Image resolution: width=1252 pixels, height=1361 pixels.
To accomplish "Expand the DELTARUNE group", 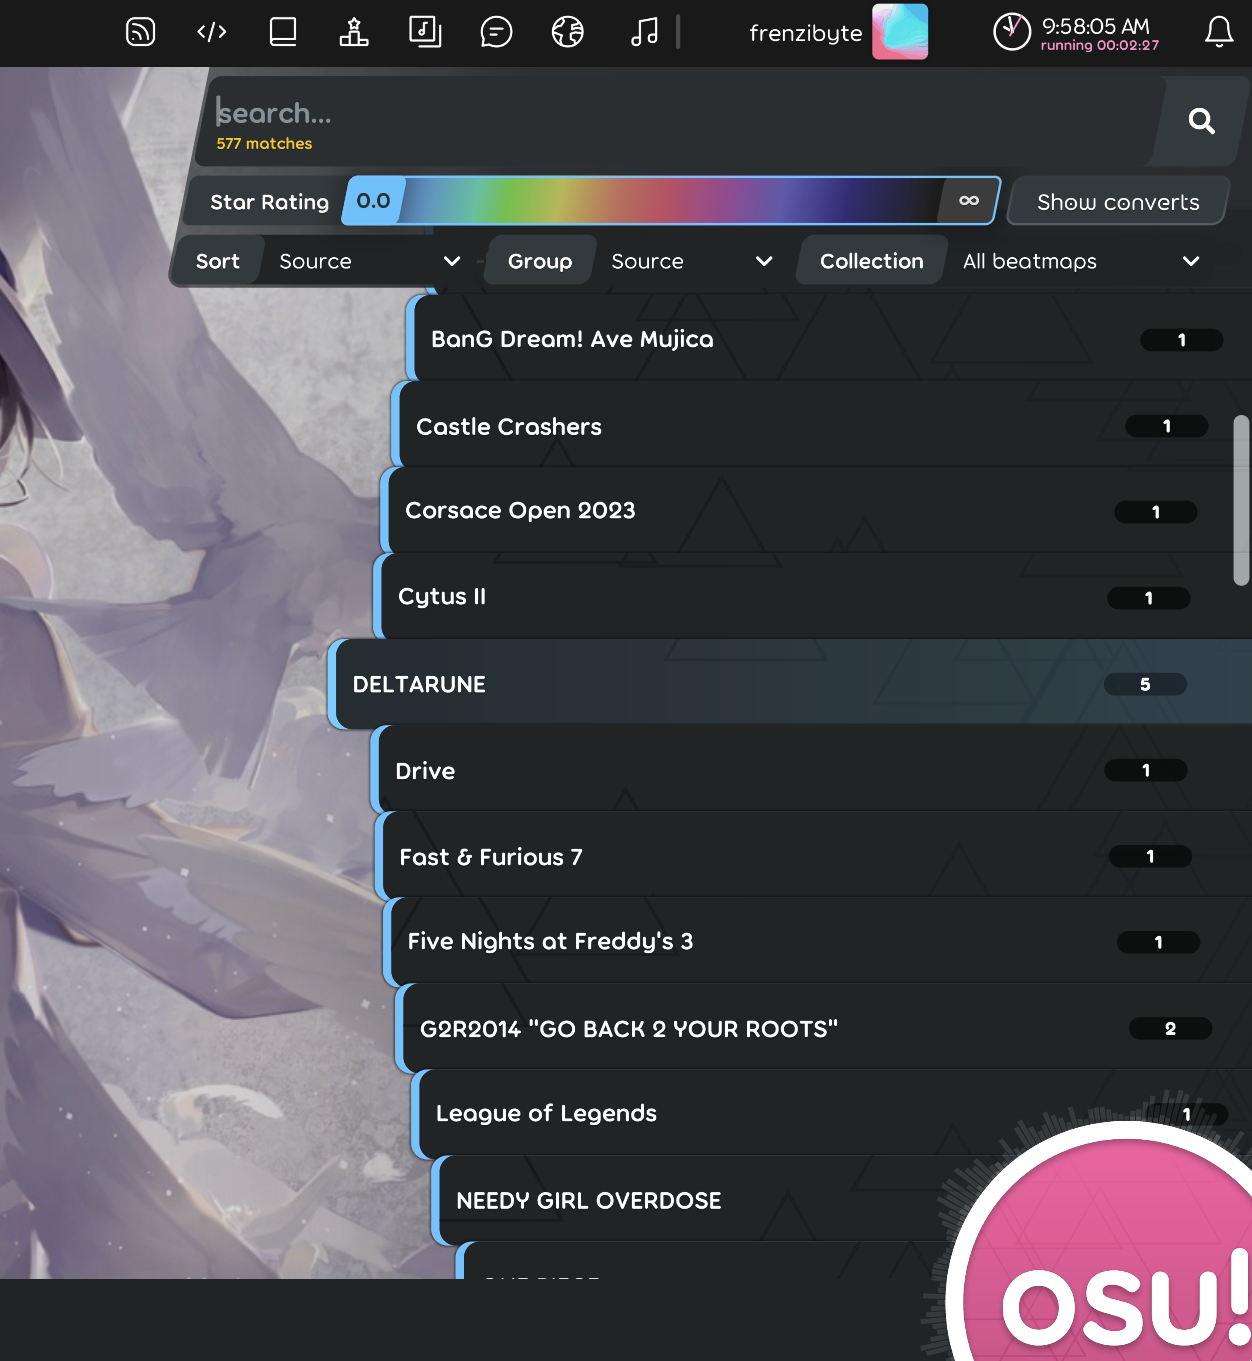I will point(790,684).
